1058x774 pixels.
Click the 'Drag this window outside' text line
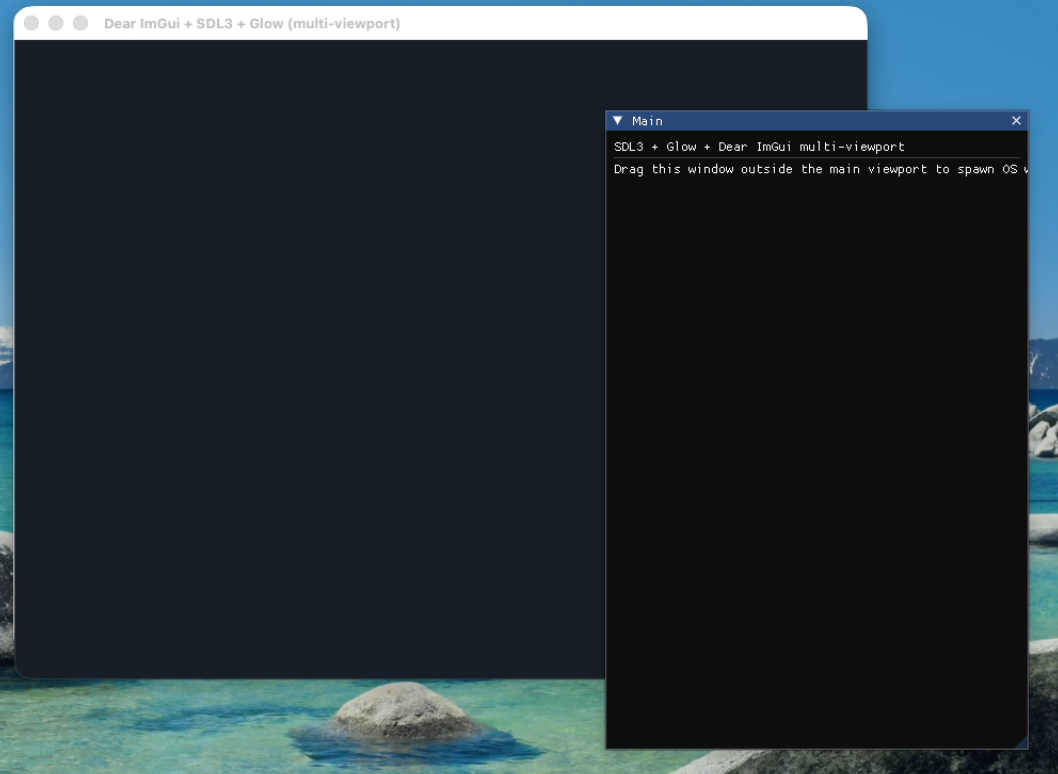tap(820, 169)
